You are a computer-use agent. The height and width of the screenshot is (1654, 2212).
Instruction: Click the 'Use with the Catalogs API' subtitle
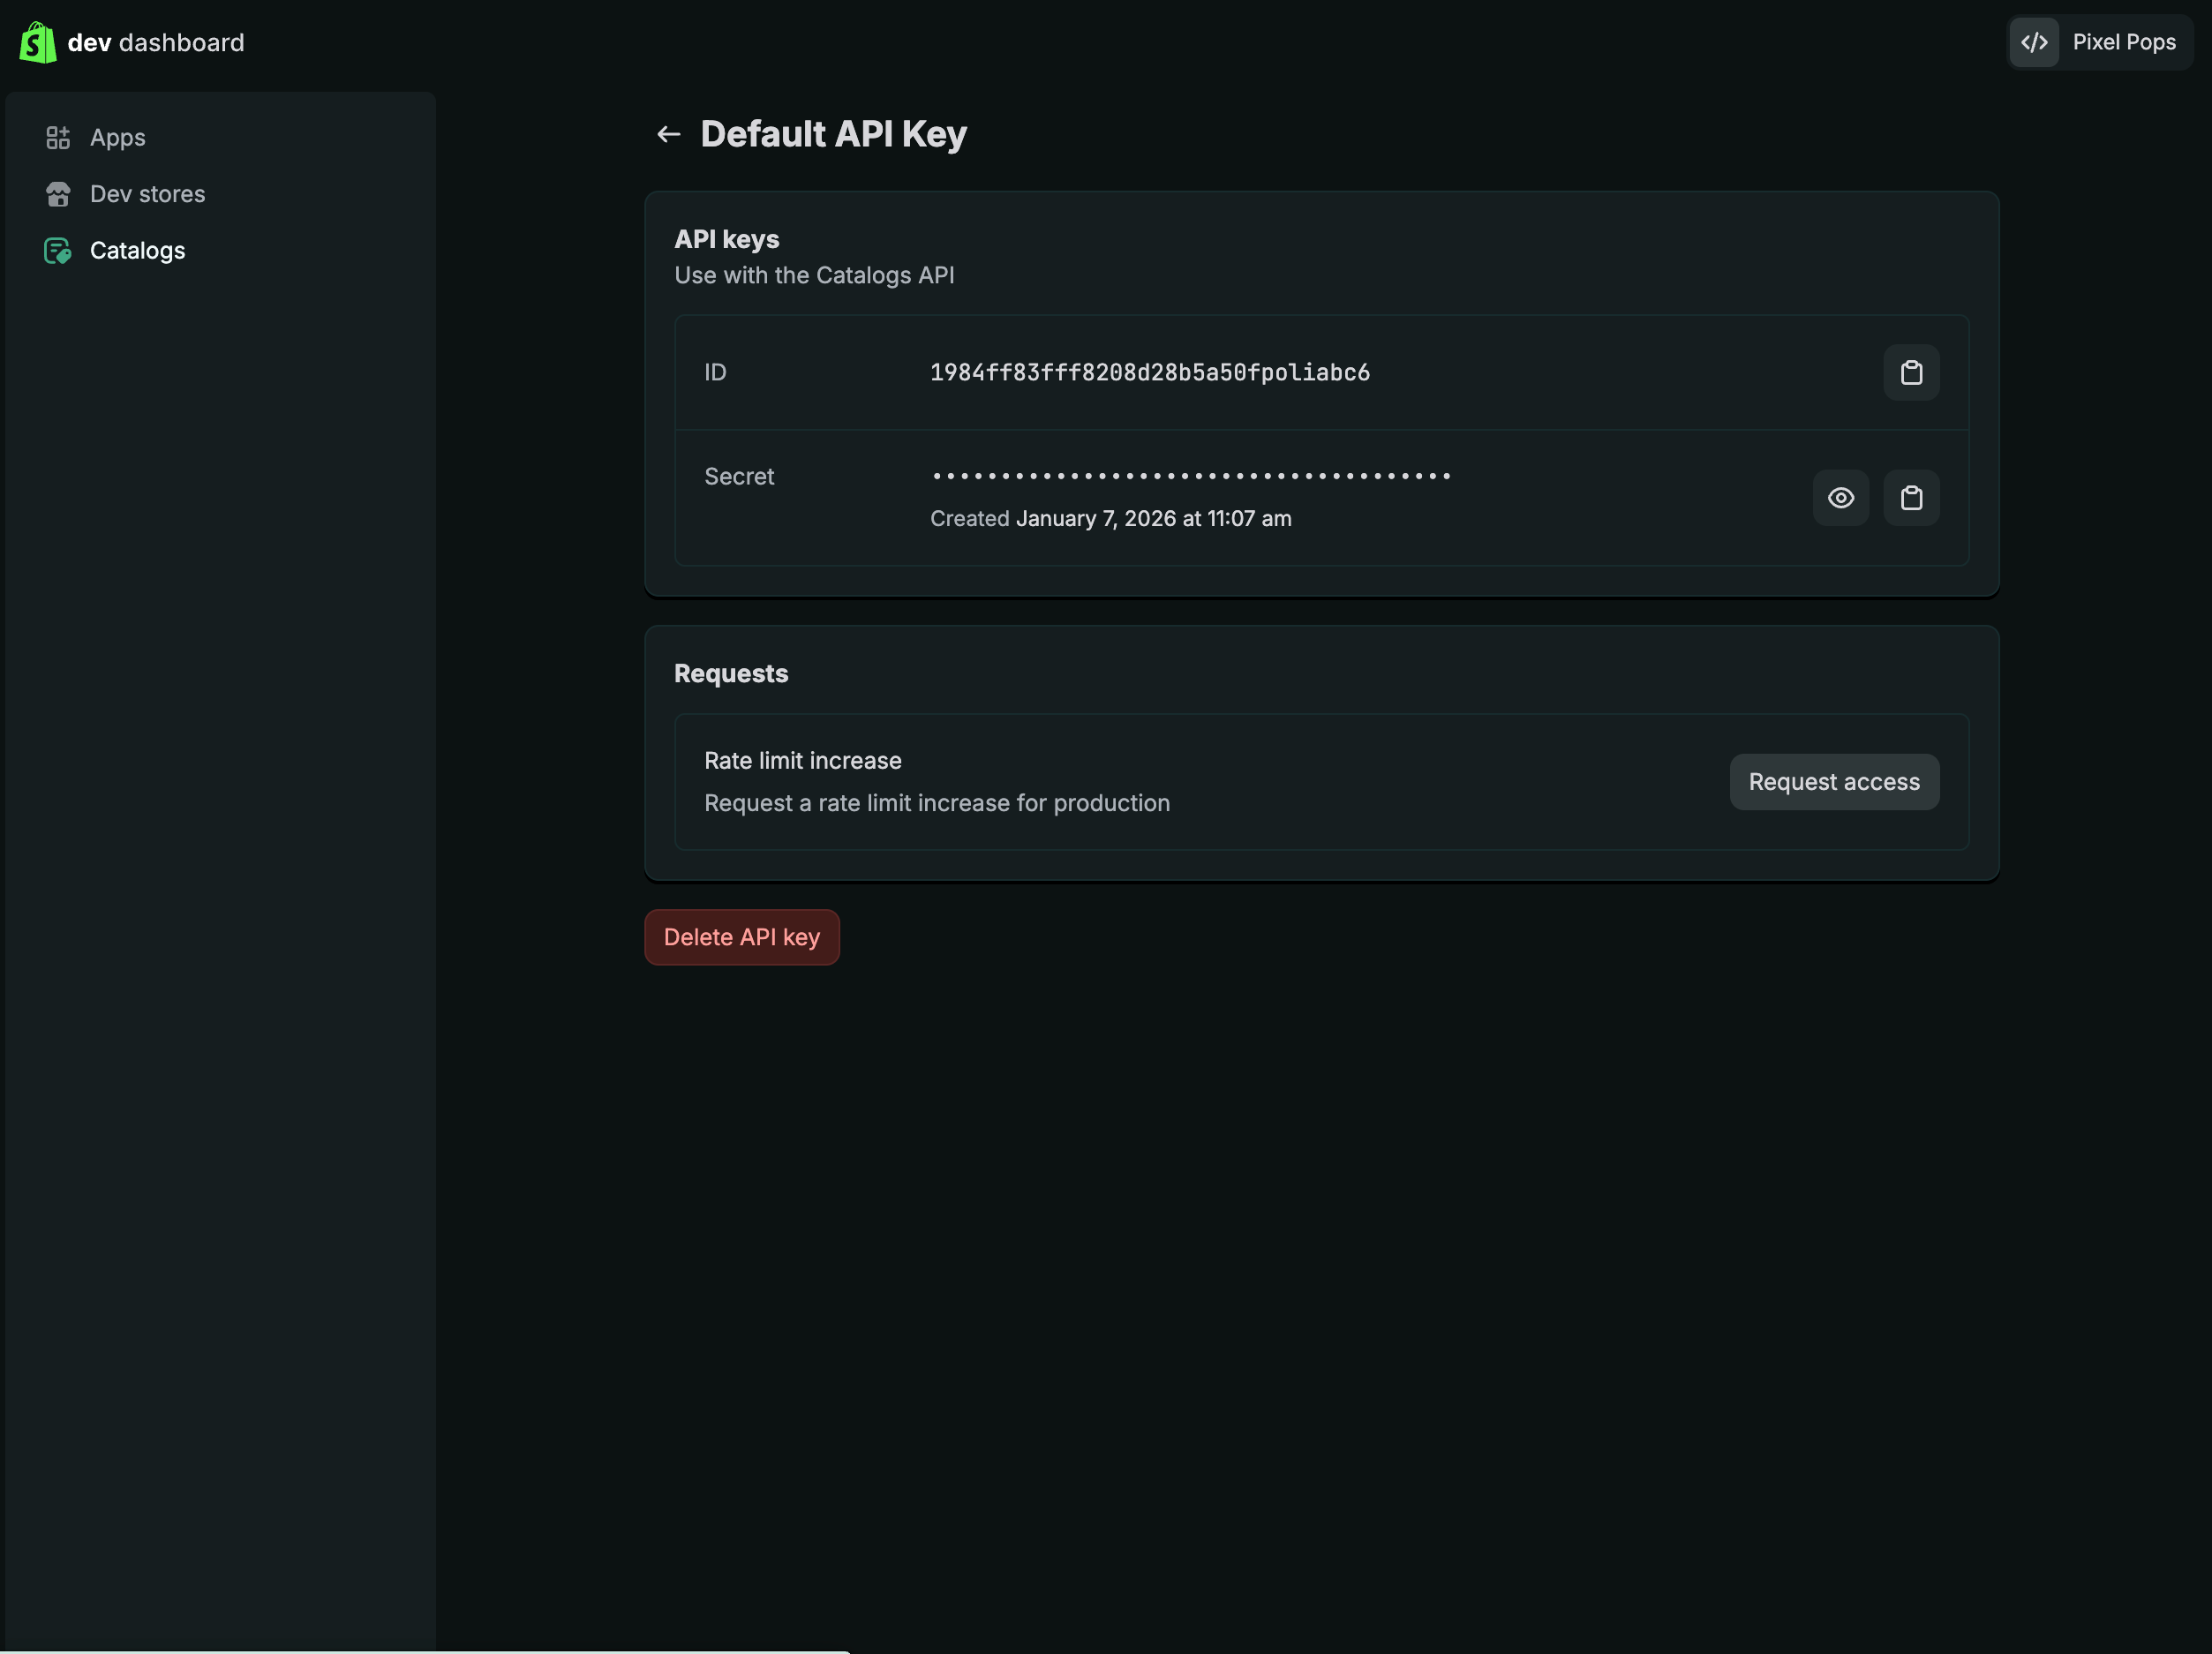point(814,275)
